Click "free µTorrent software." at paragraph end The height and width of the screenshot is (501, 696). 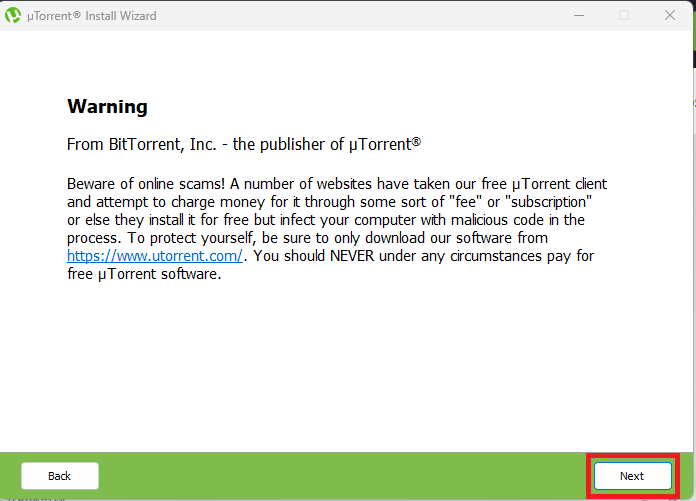pos(143,274)
